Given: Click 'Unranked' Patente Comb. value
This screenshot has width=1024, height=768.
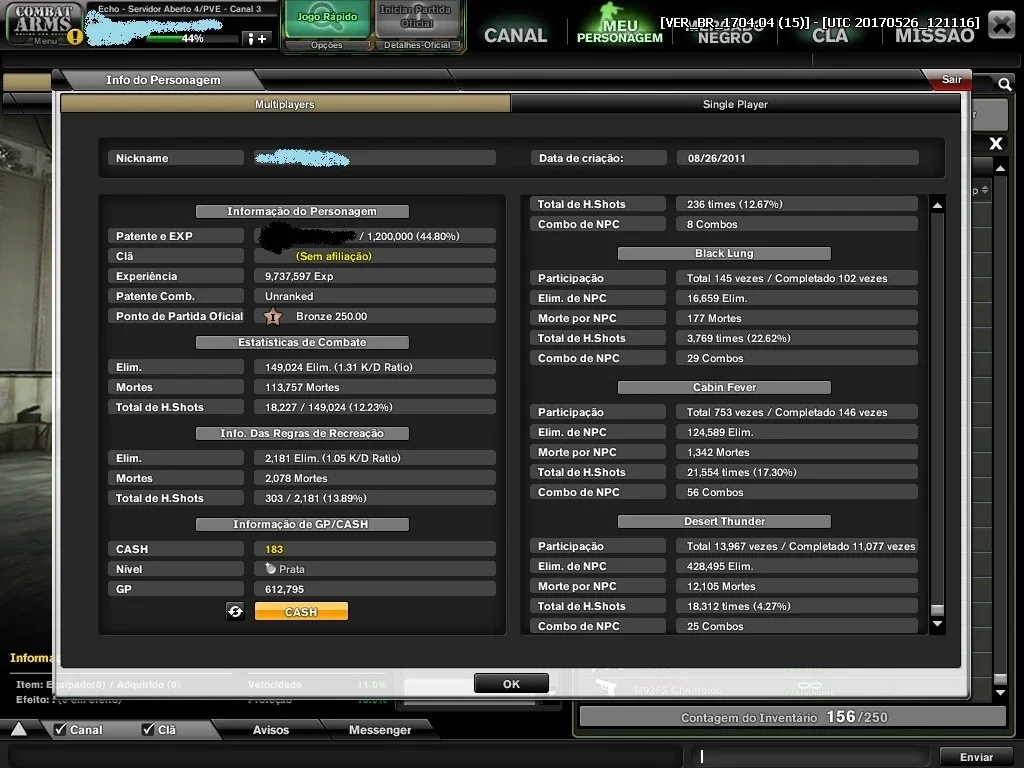Looking at the screenshot, I should click(x=289, y=296).
